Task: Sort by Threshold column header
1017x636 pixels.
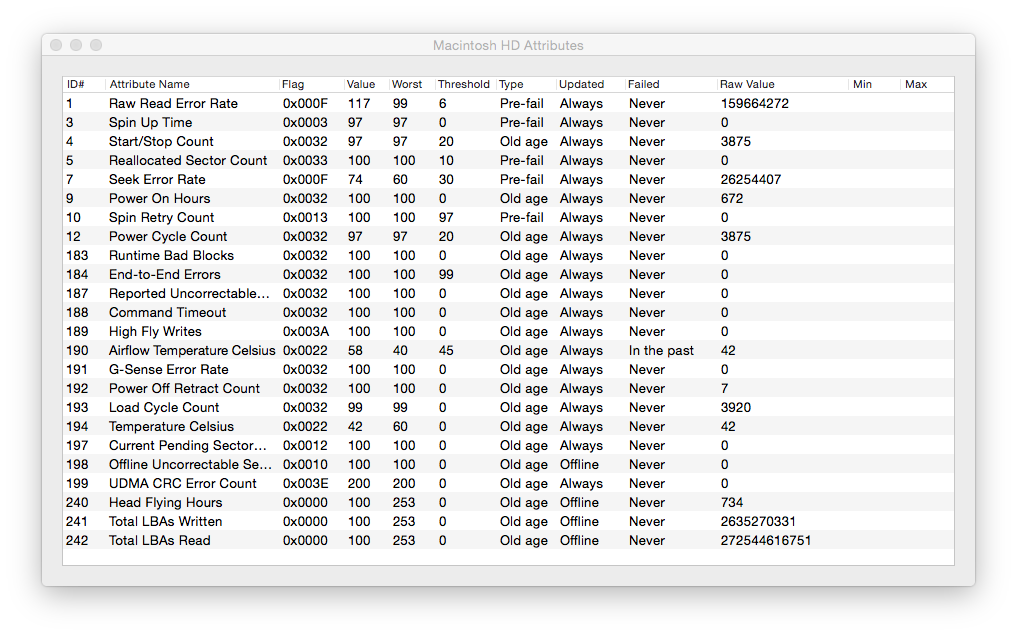Action: (464, 84)
